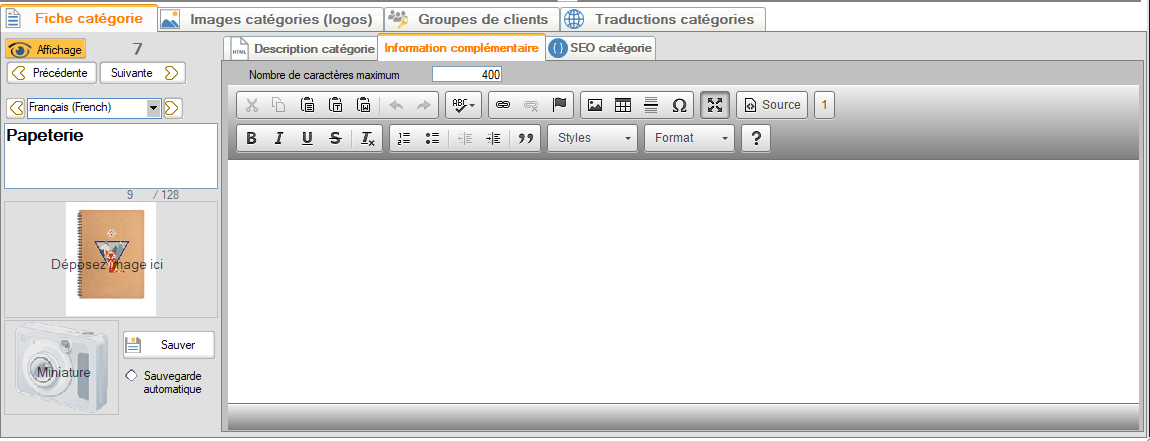Click the Insert Link icon
This screenshot has width=1150, height=441.
503,105
